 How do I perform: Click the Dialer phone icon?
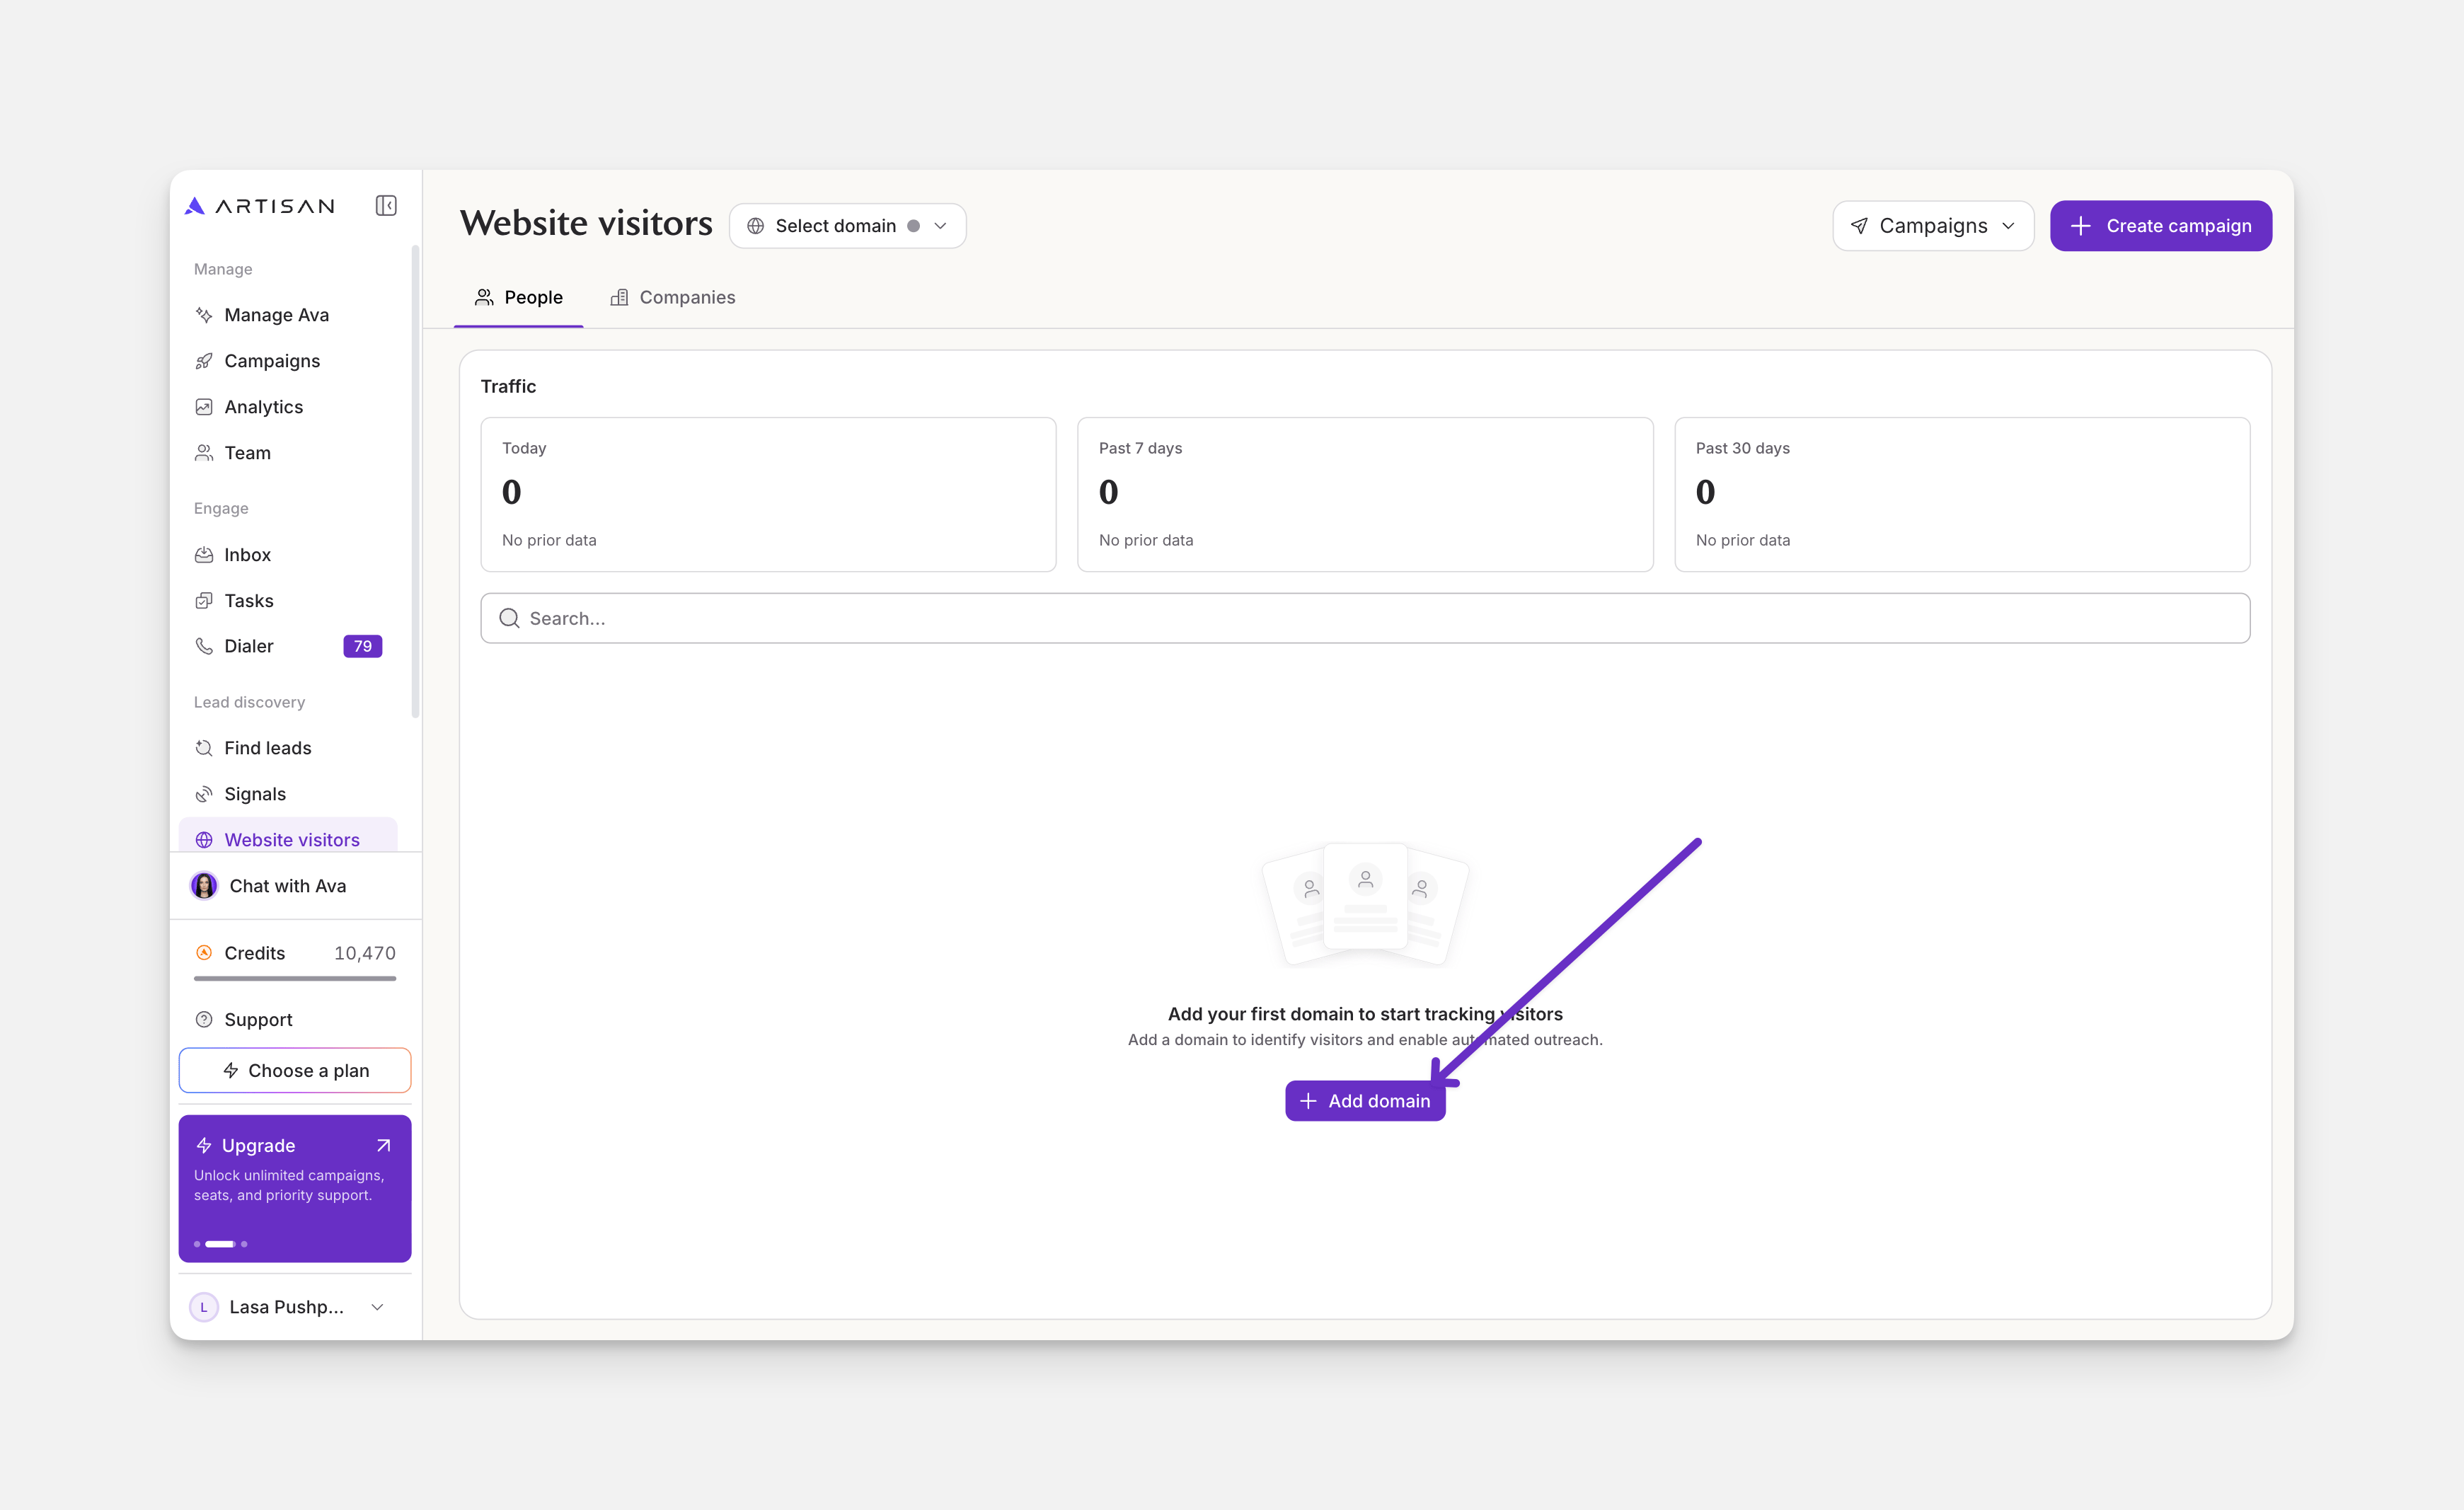[204, 646]
